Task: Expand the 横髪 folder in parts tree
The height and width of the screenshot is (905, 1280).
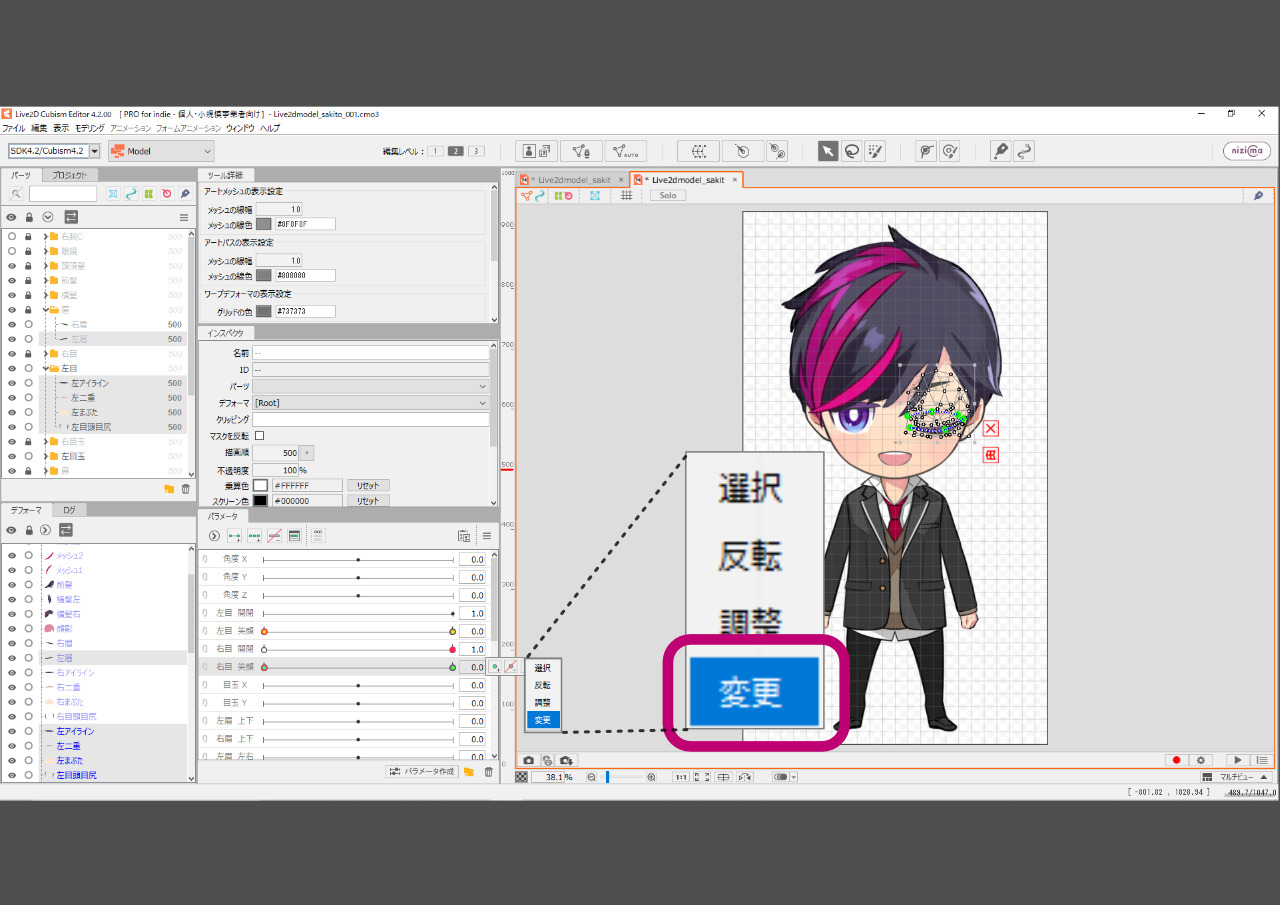Action: (45, 296)
